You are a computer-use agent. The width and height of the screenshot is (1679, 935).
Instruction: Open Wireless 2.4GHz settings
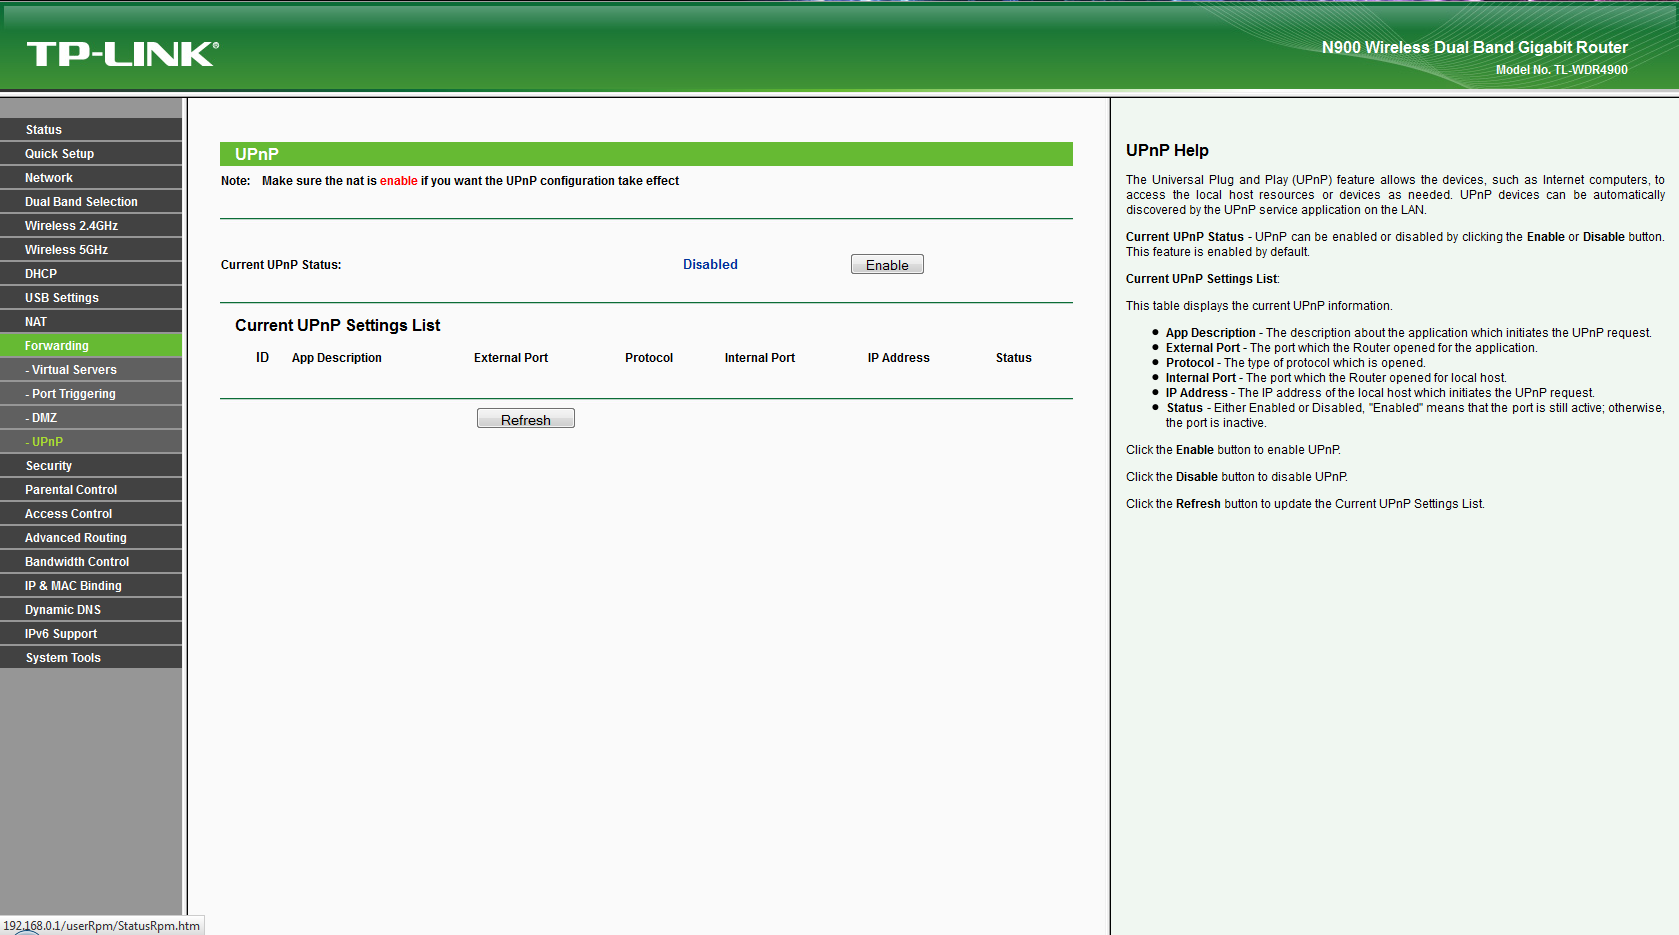91,226
